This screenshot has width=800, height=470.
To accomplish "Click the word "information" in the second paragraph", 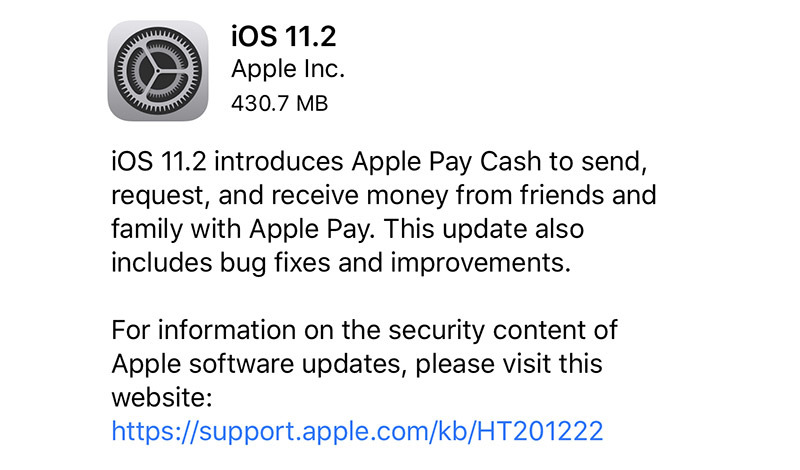I will (x=227, y=330).
